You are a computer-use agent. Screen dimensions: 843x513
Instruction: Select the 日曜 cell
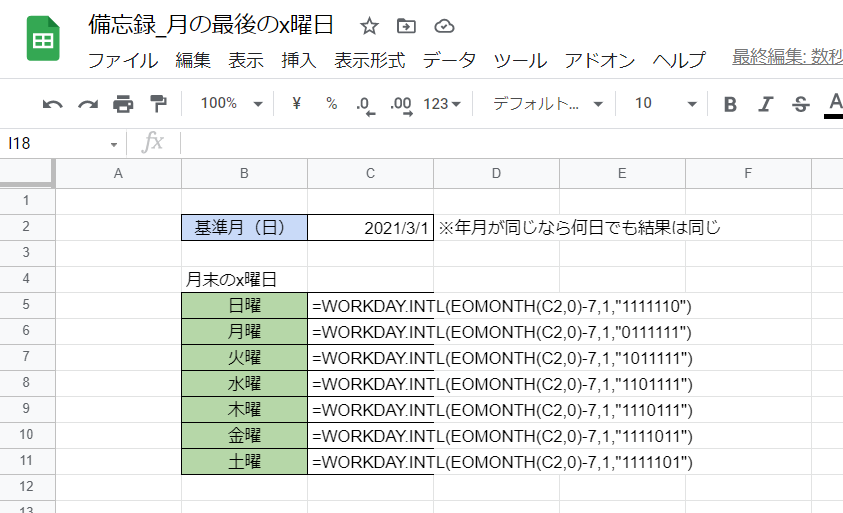pyautogui.click(x=244, y=305)
